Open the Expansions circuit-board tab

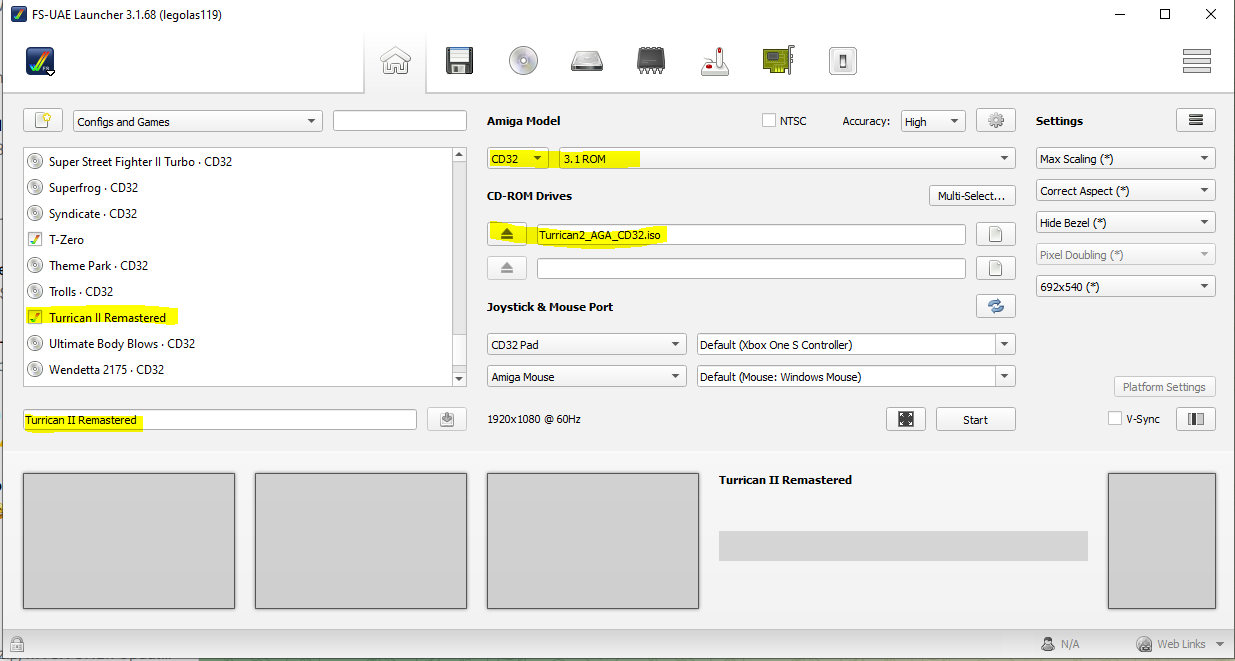[x=778, y=62]
